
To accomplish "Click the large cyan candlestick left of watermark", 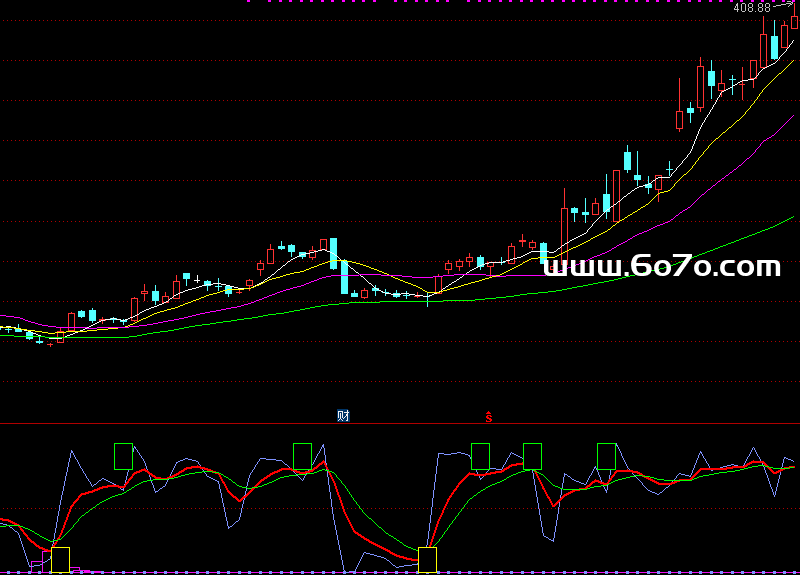I will tap(544, 253).
